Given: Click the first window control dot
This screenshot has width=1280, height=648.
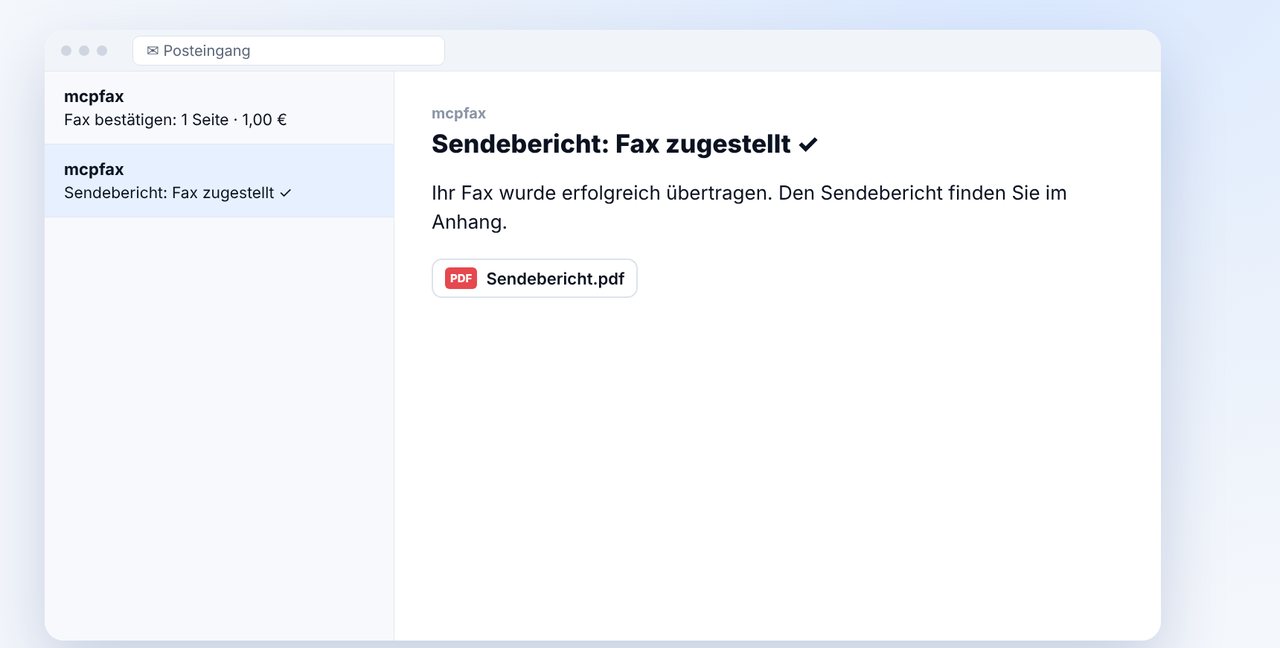Looking at the screenshot, I should click(66, 51).
